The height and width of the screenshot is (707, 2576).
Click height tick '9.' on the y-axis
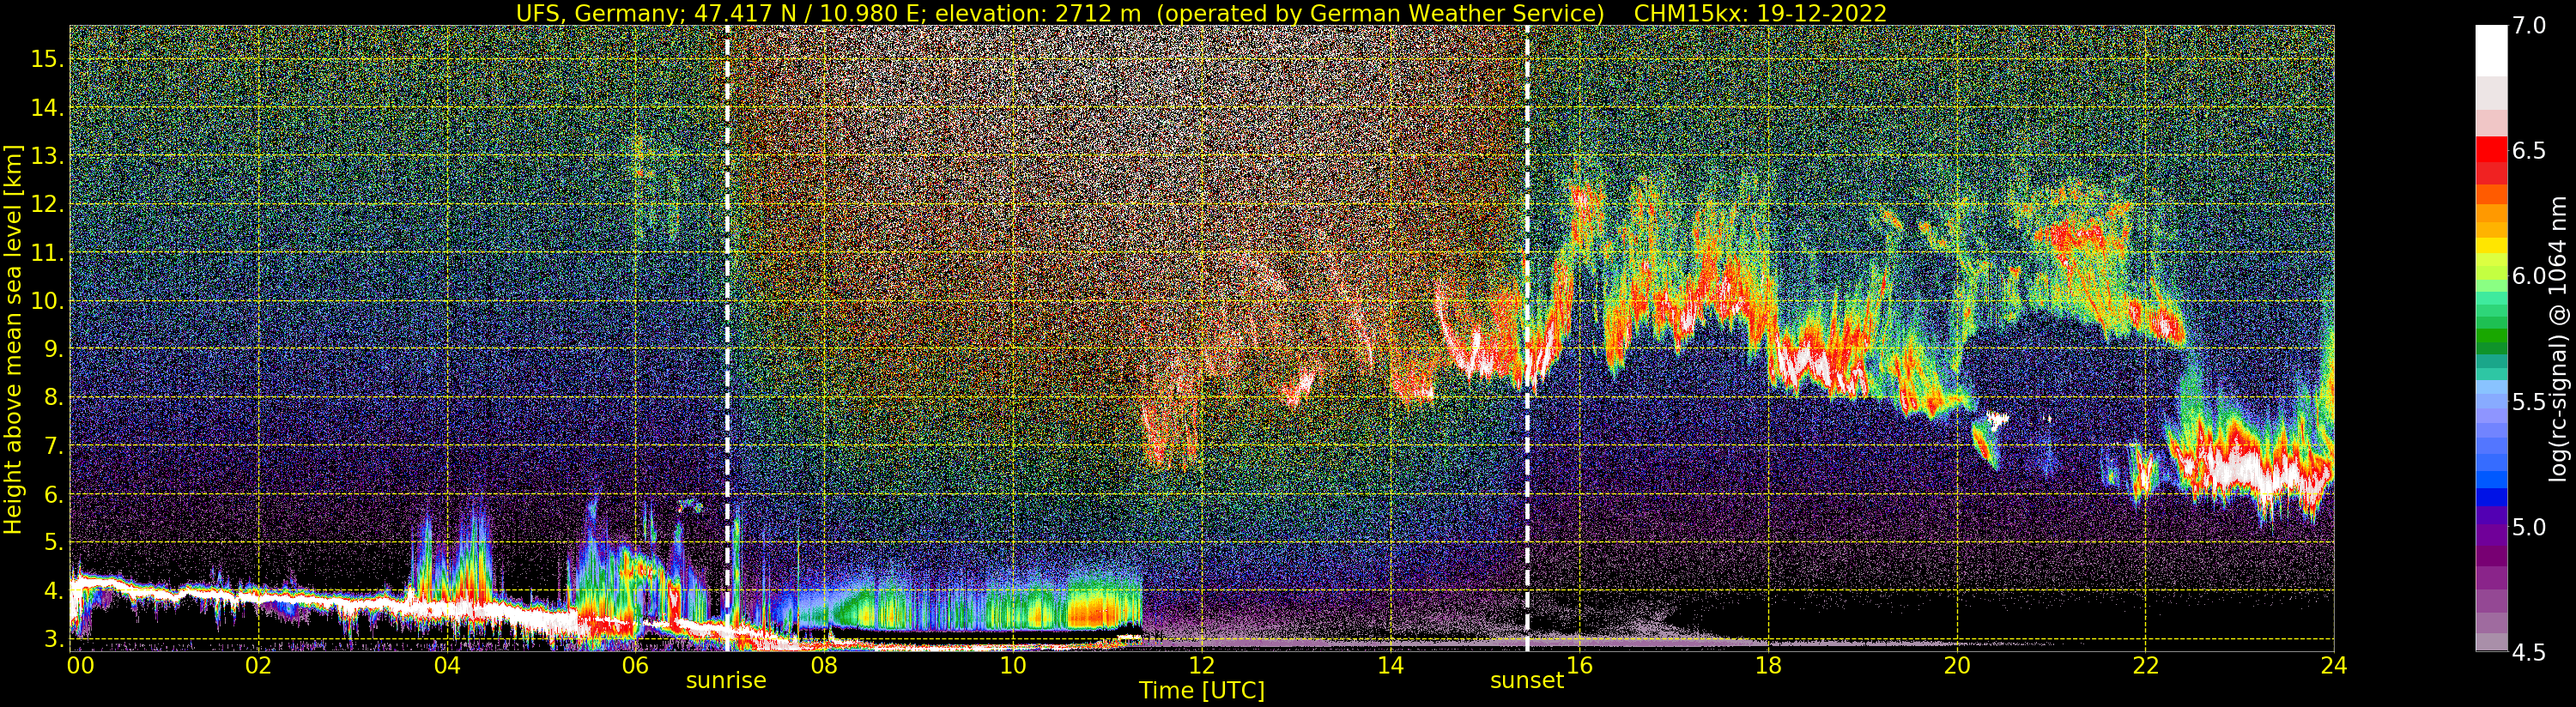coord(54,349)
